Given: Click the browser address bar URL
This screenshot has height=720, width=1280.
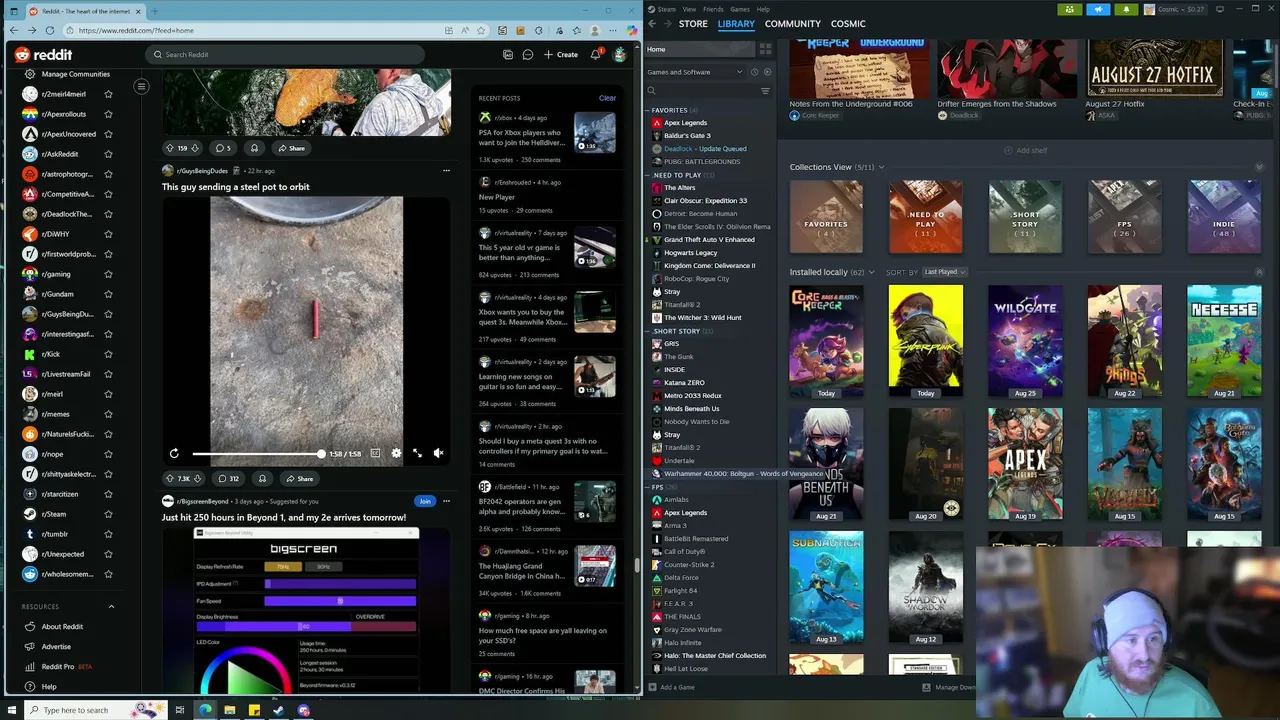Looking at the screenshot, I should (135, 30).
